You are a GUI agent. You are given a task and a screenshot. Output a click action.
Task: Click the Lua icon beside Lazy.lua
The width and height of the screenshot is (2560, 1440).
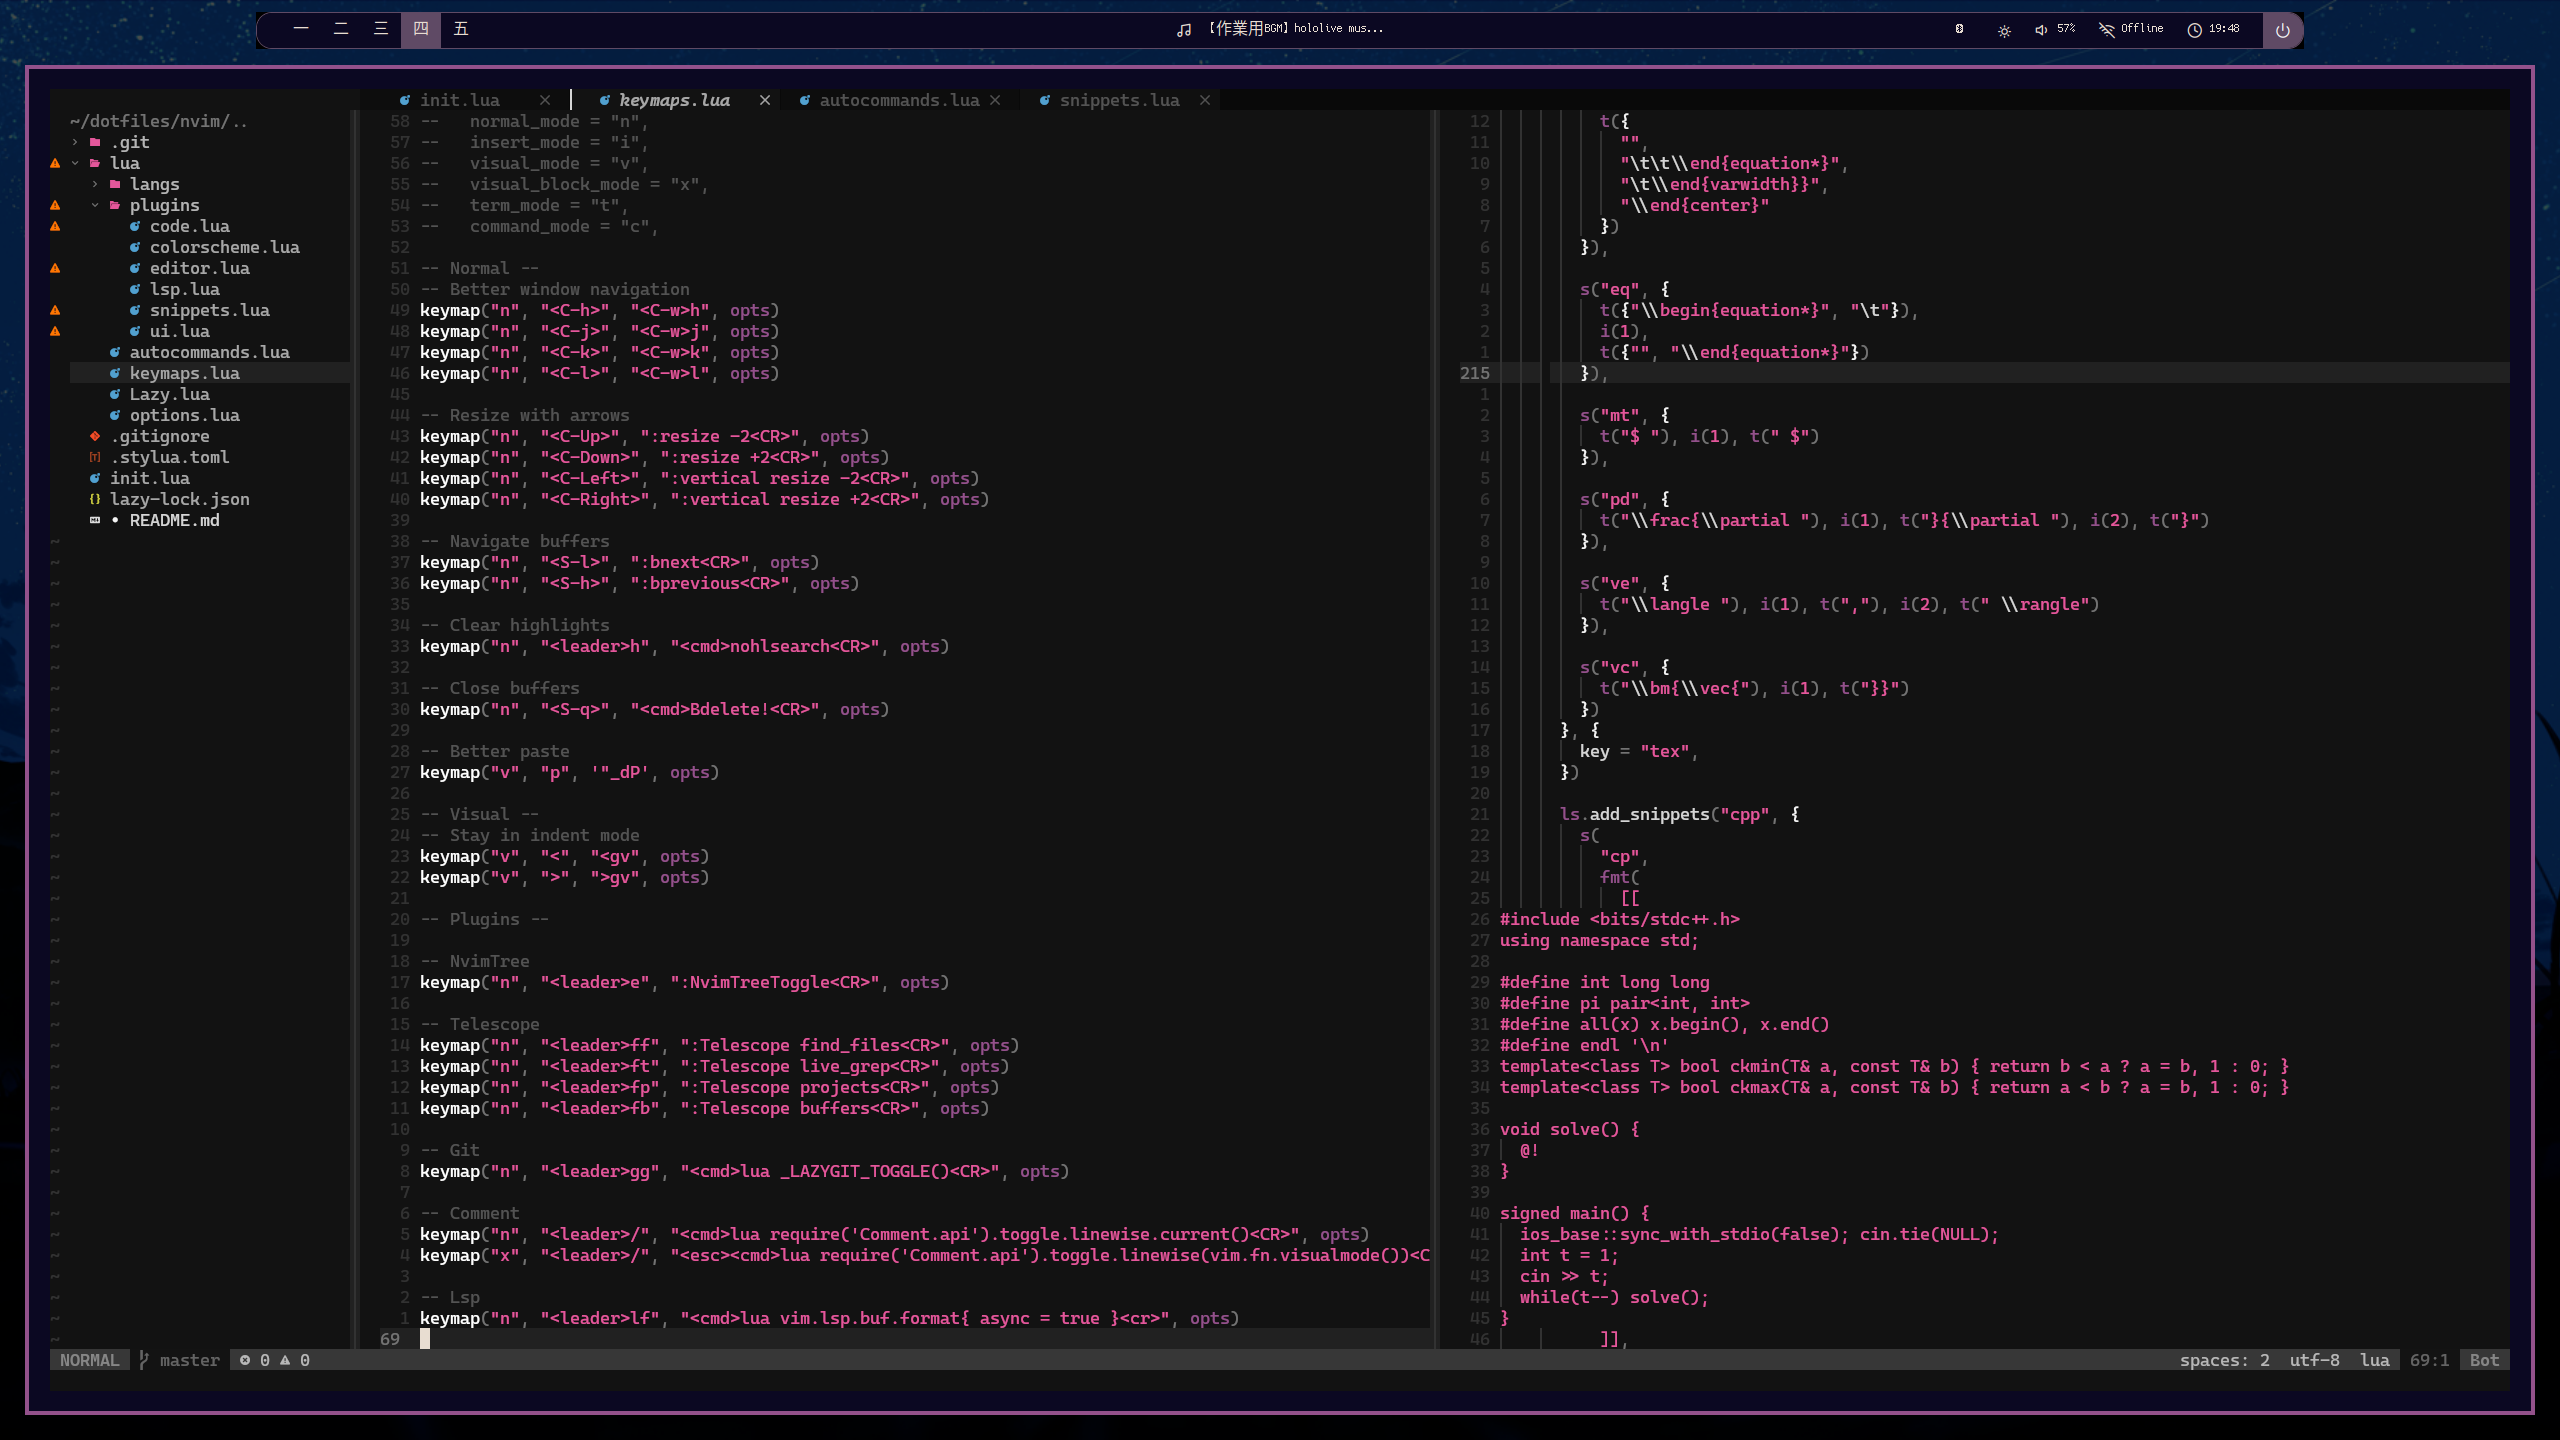tap(115, 394)
